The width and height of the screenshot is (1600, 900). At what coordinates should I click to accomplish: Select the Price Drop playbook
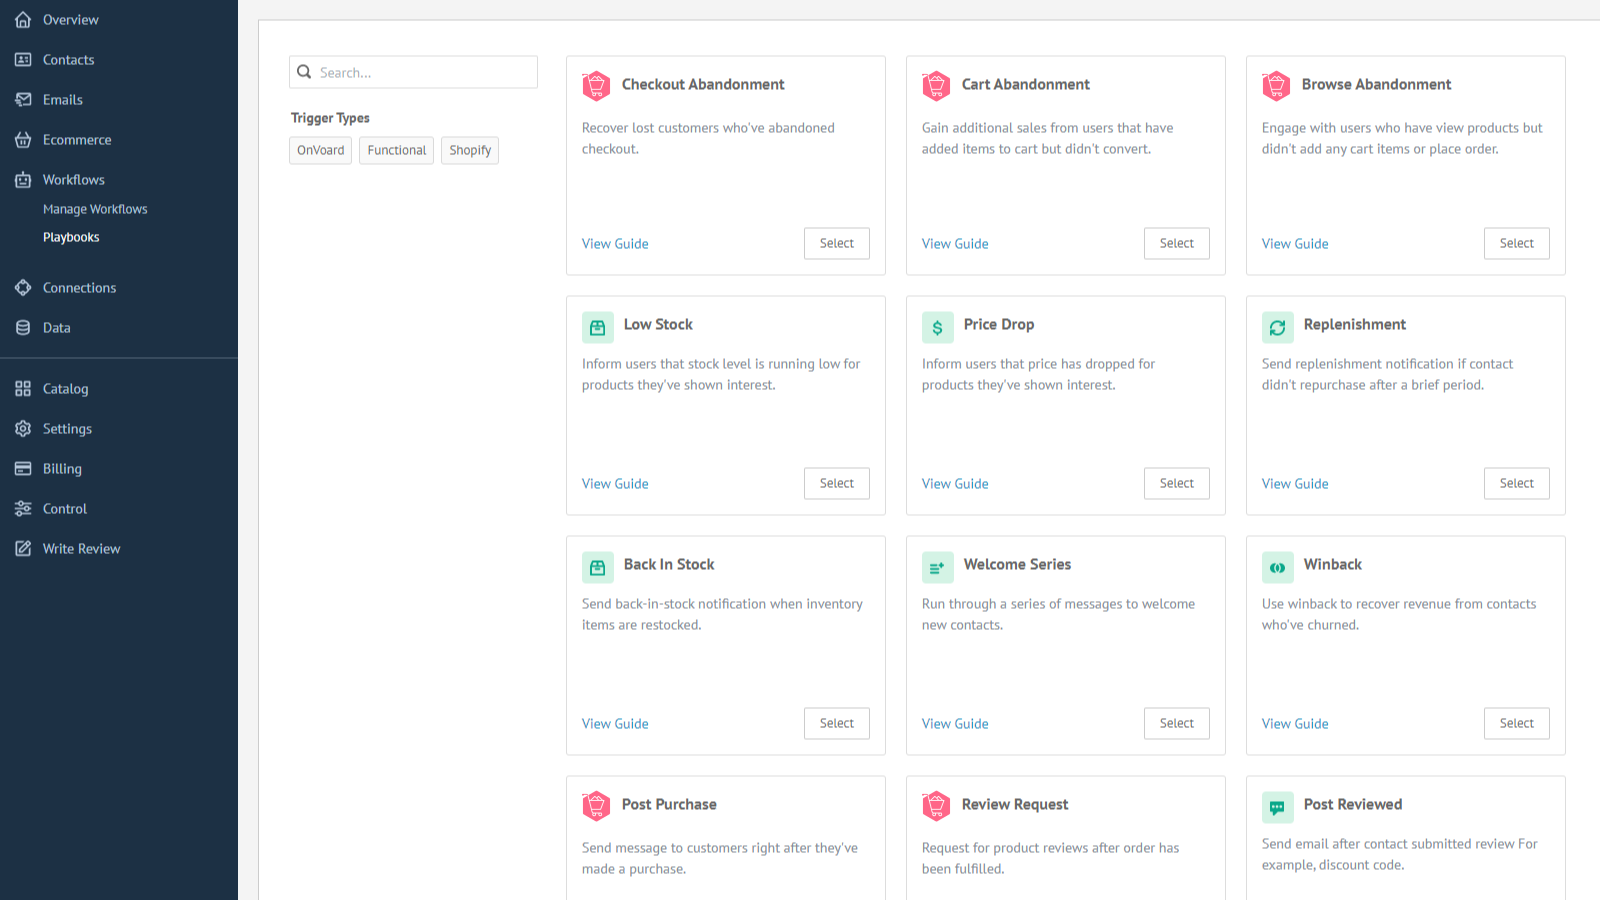tap(1177, 483)
